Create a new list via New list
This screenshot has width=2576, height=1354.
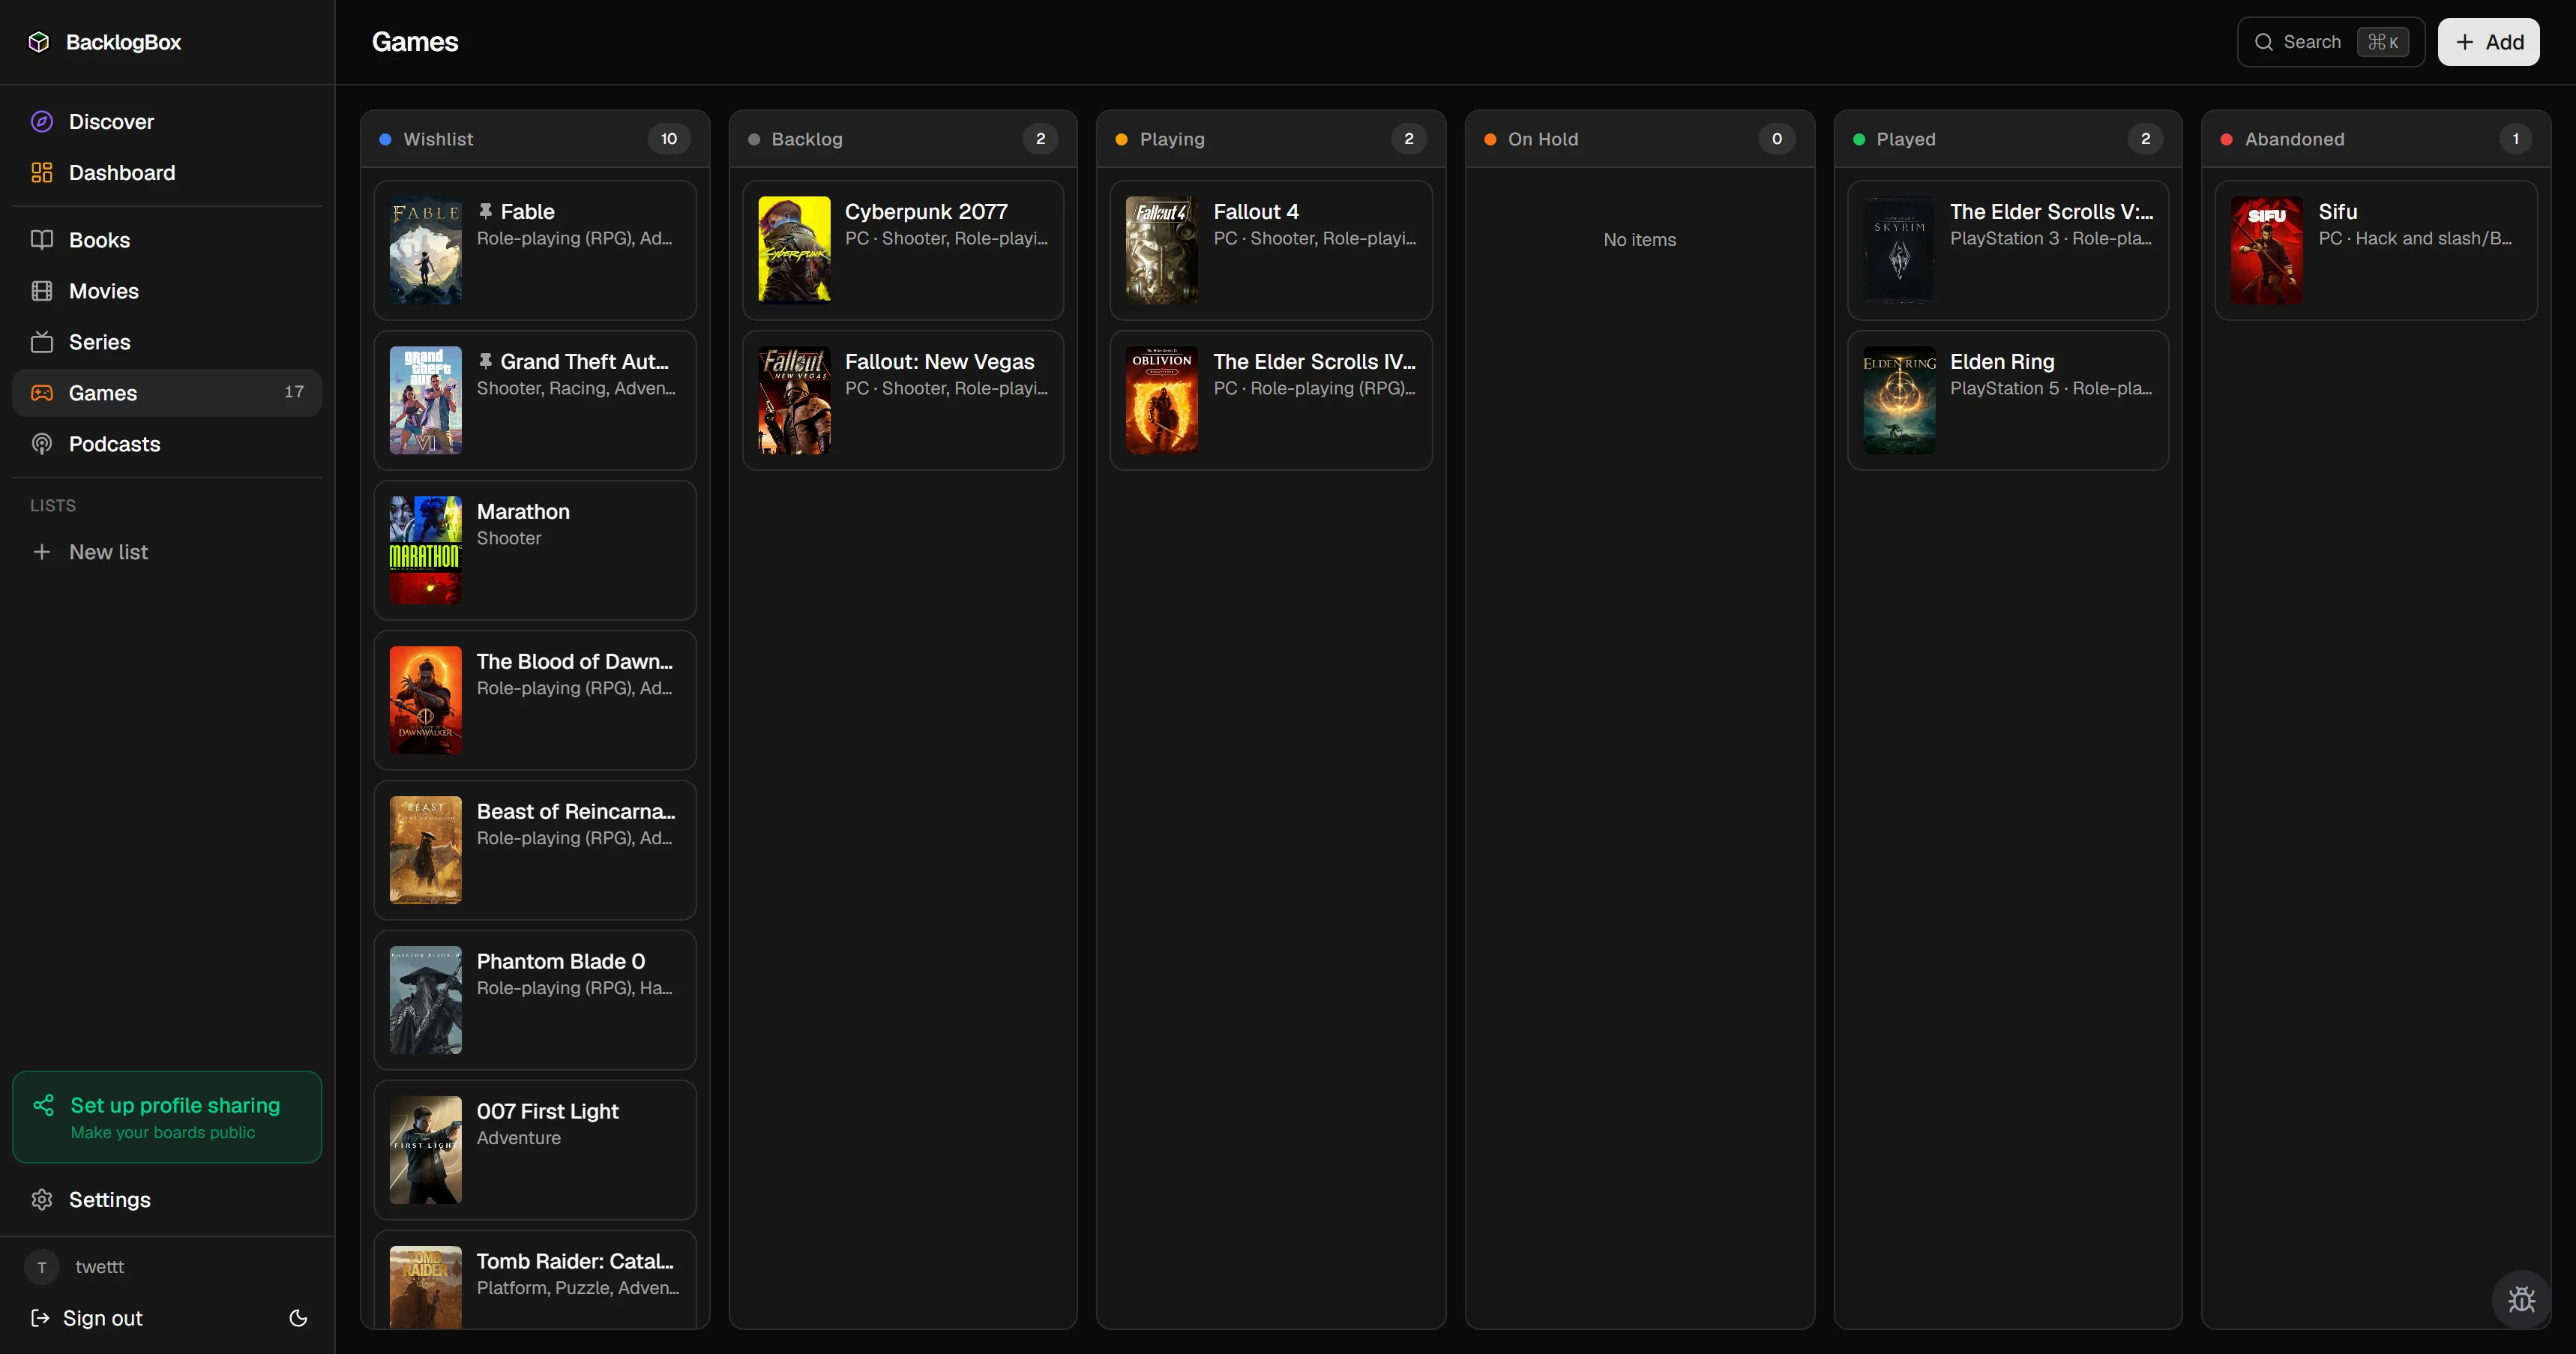(107, 551)
